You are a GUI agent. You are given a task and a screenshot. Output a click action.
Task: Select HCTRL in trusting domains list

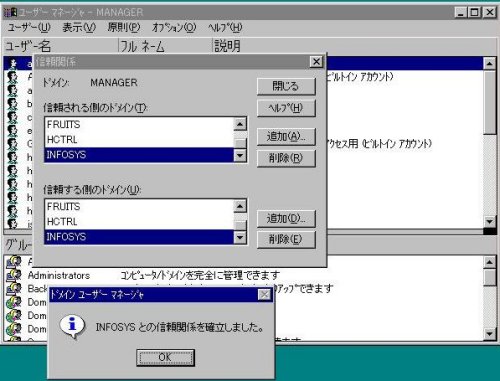tap(139, 222)
